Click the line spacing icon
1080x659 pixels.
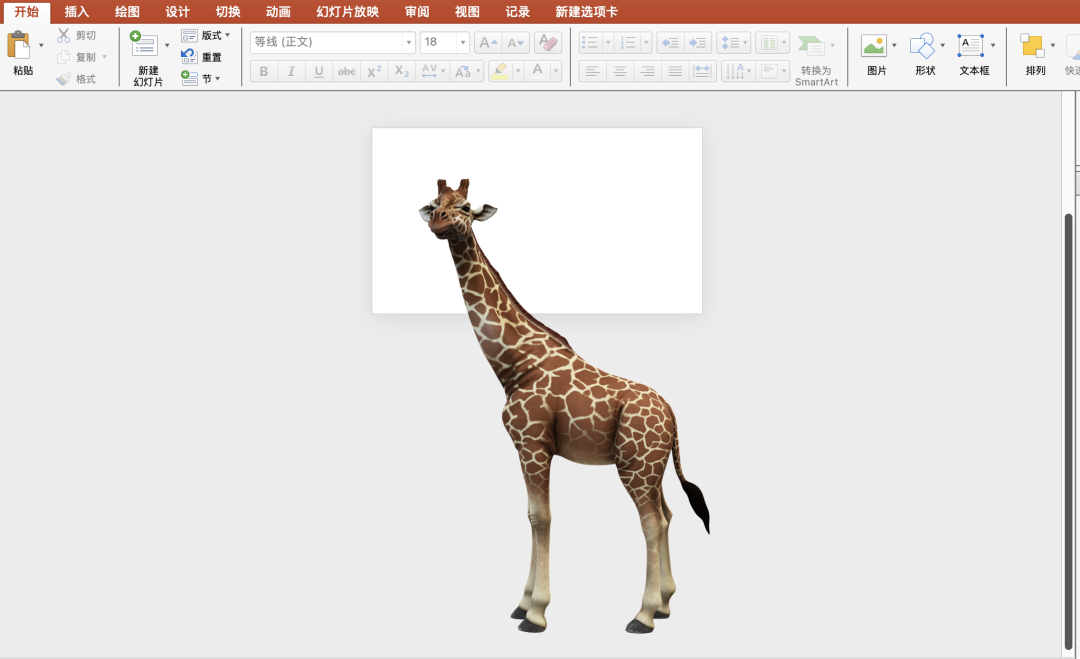730,43
